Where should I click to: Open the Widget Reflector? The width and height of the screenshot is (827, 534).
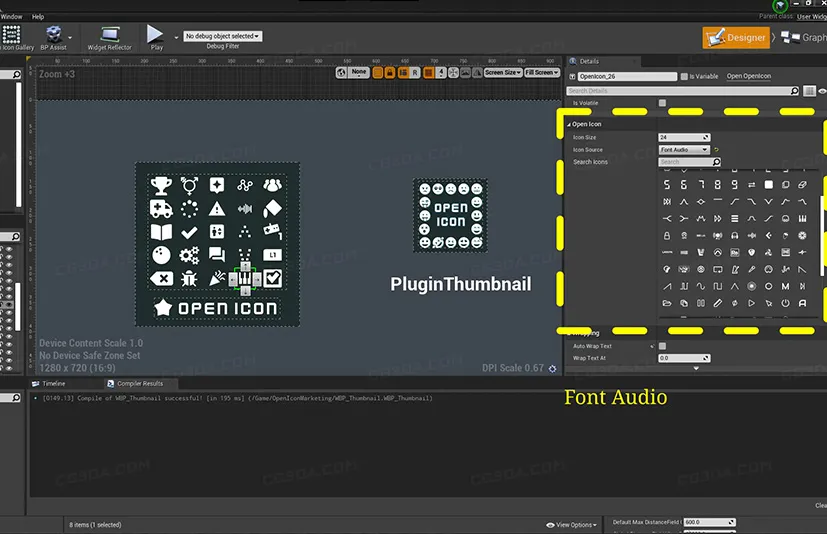pyautogui.click(x=109, y=38)
